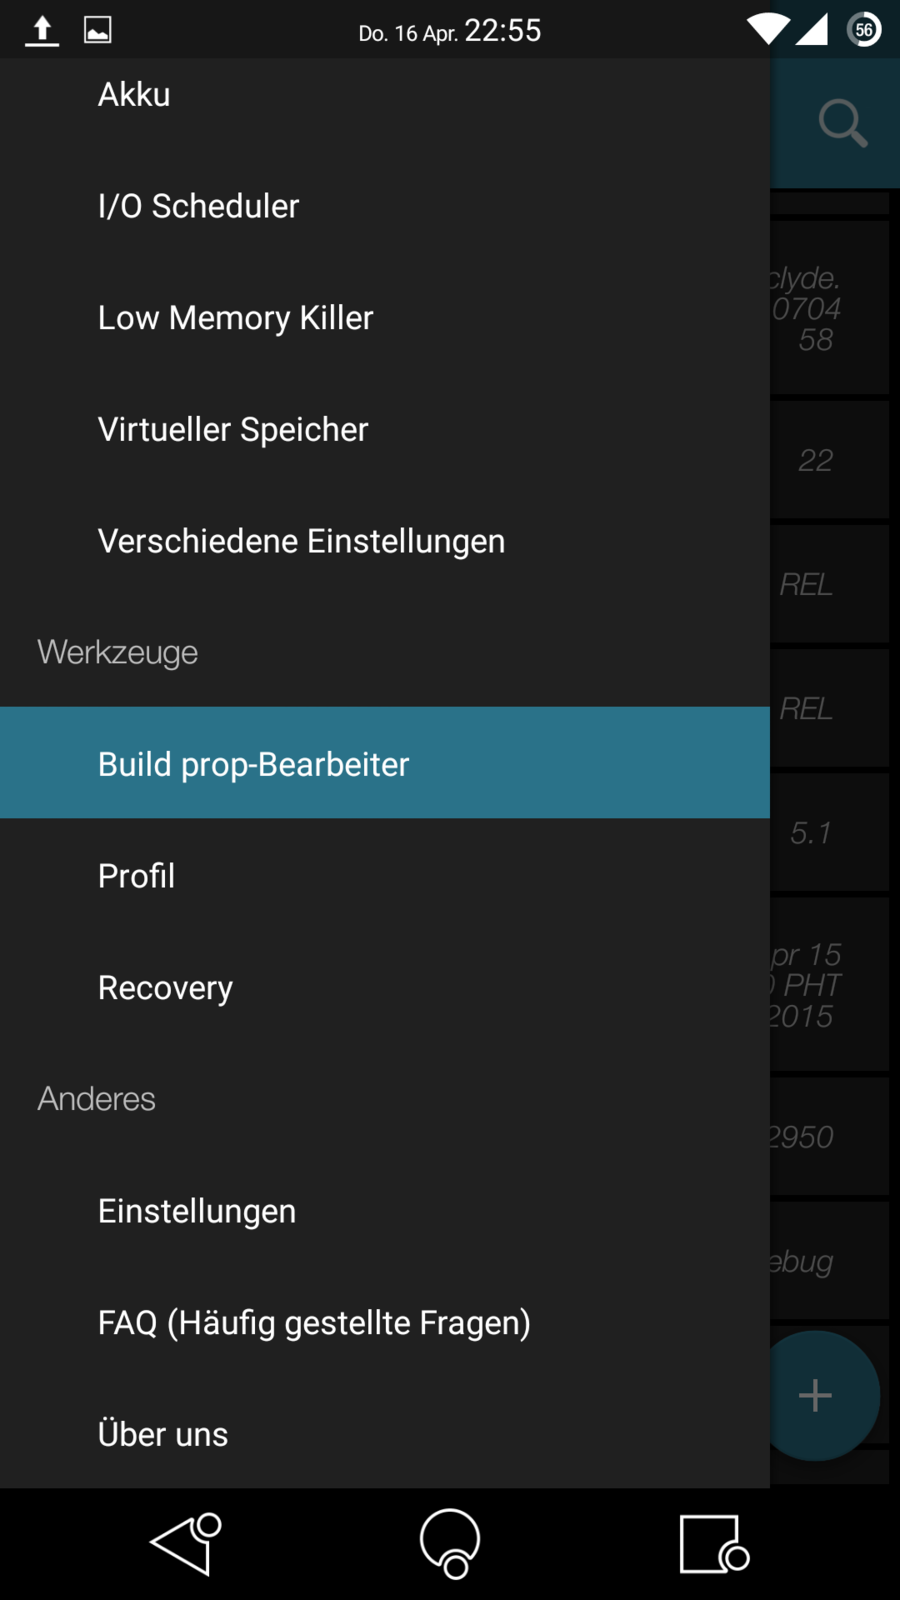Viewport: 900px width, 1600px height.
Task: Tap the search magnifier icon
Action: click(x=842, y=123)
